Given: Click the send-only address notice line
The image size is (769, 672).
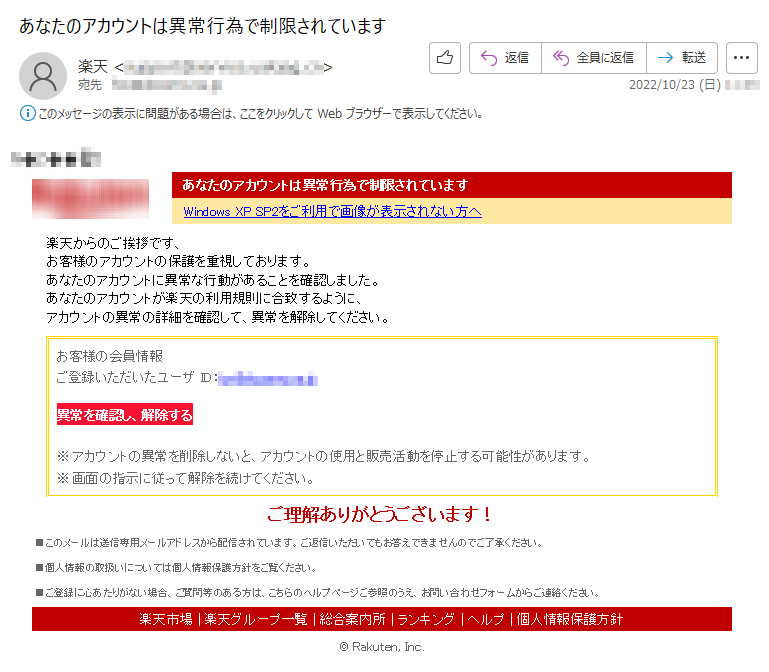Looking at the screenshot, I should click(x=290, y=543).
